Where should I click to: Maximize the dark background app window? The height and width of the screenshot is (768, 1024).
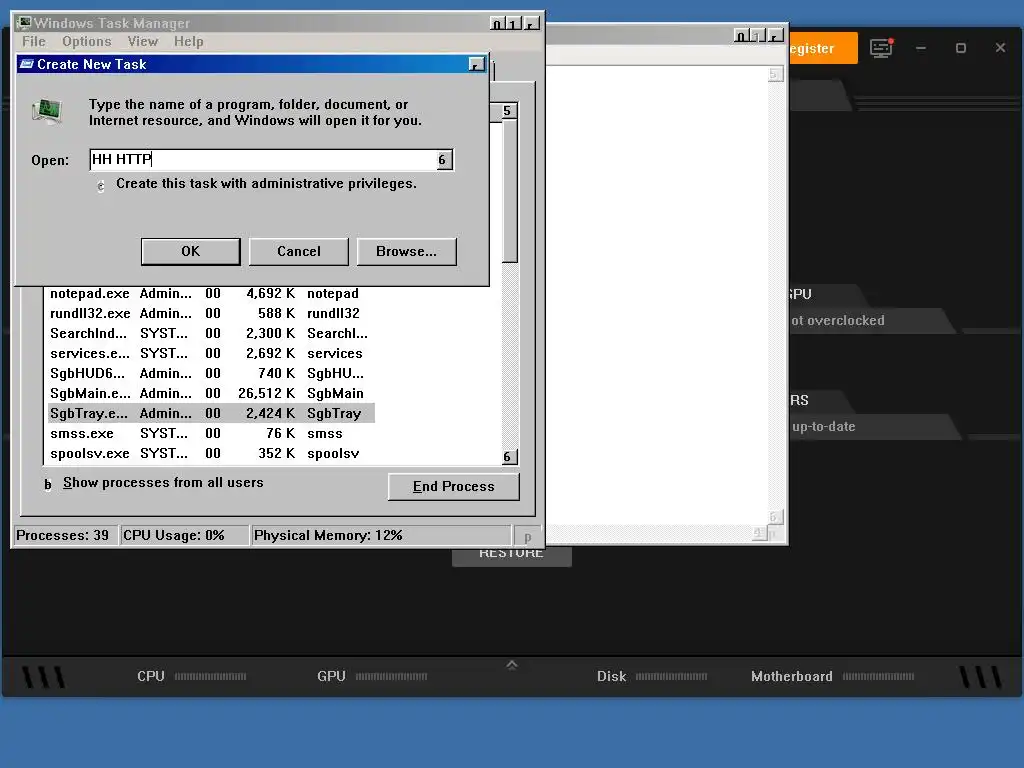pyautogui.click(x=961, y=48)
